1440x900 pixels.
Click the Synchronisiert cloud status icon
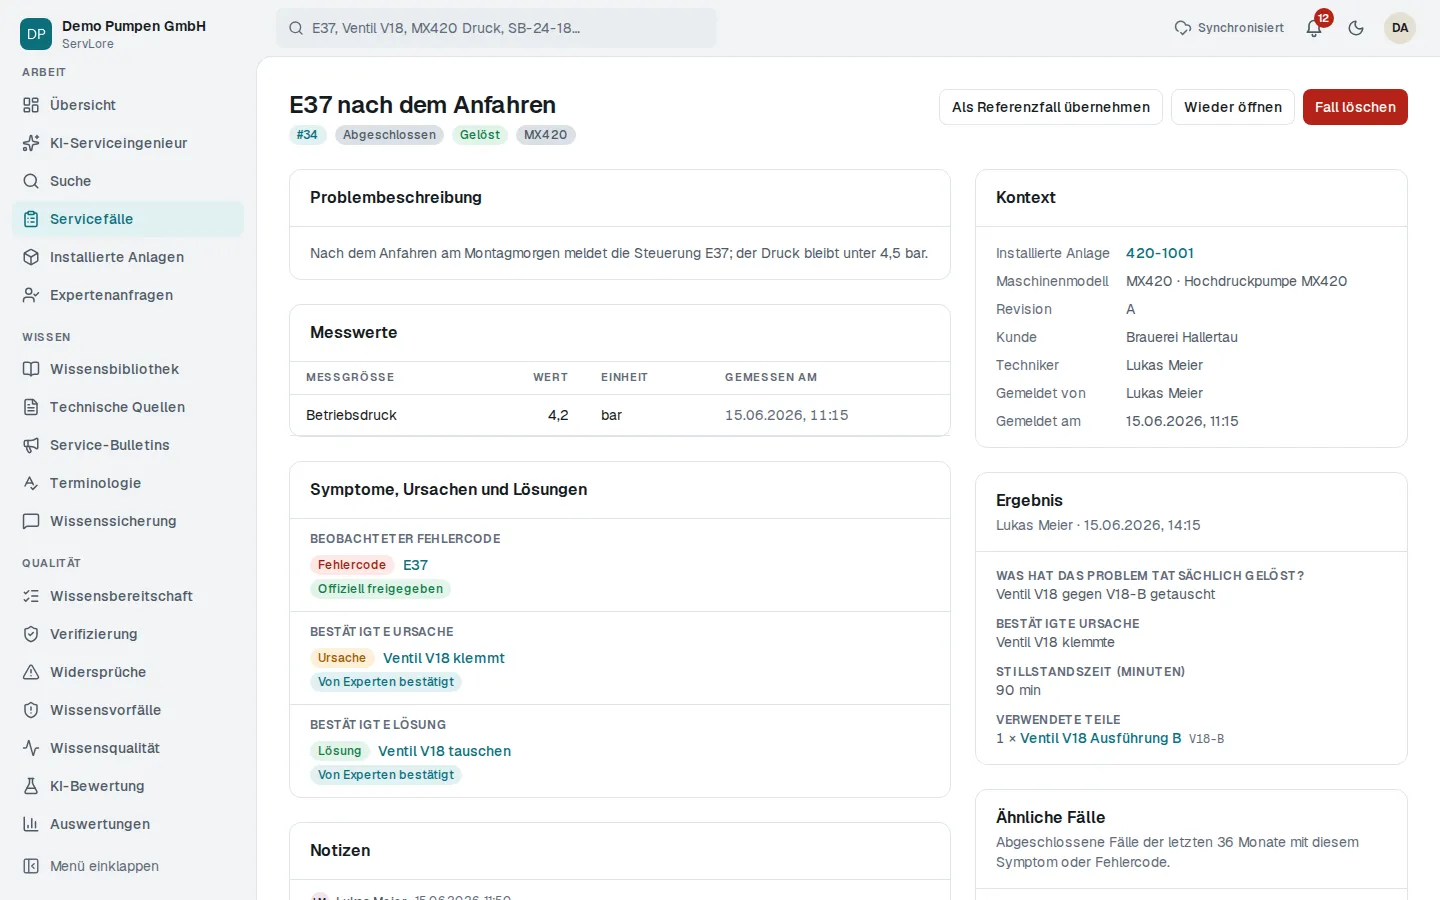click(1183, 28)
